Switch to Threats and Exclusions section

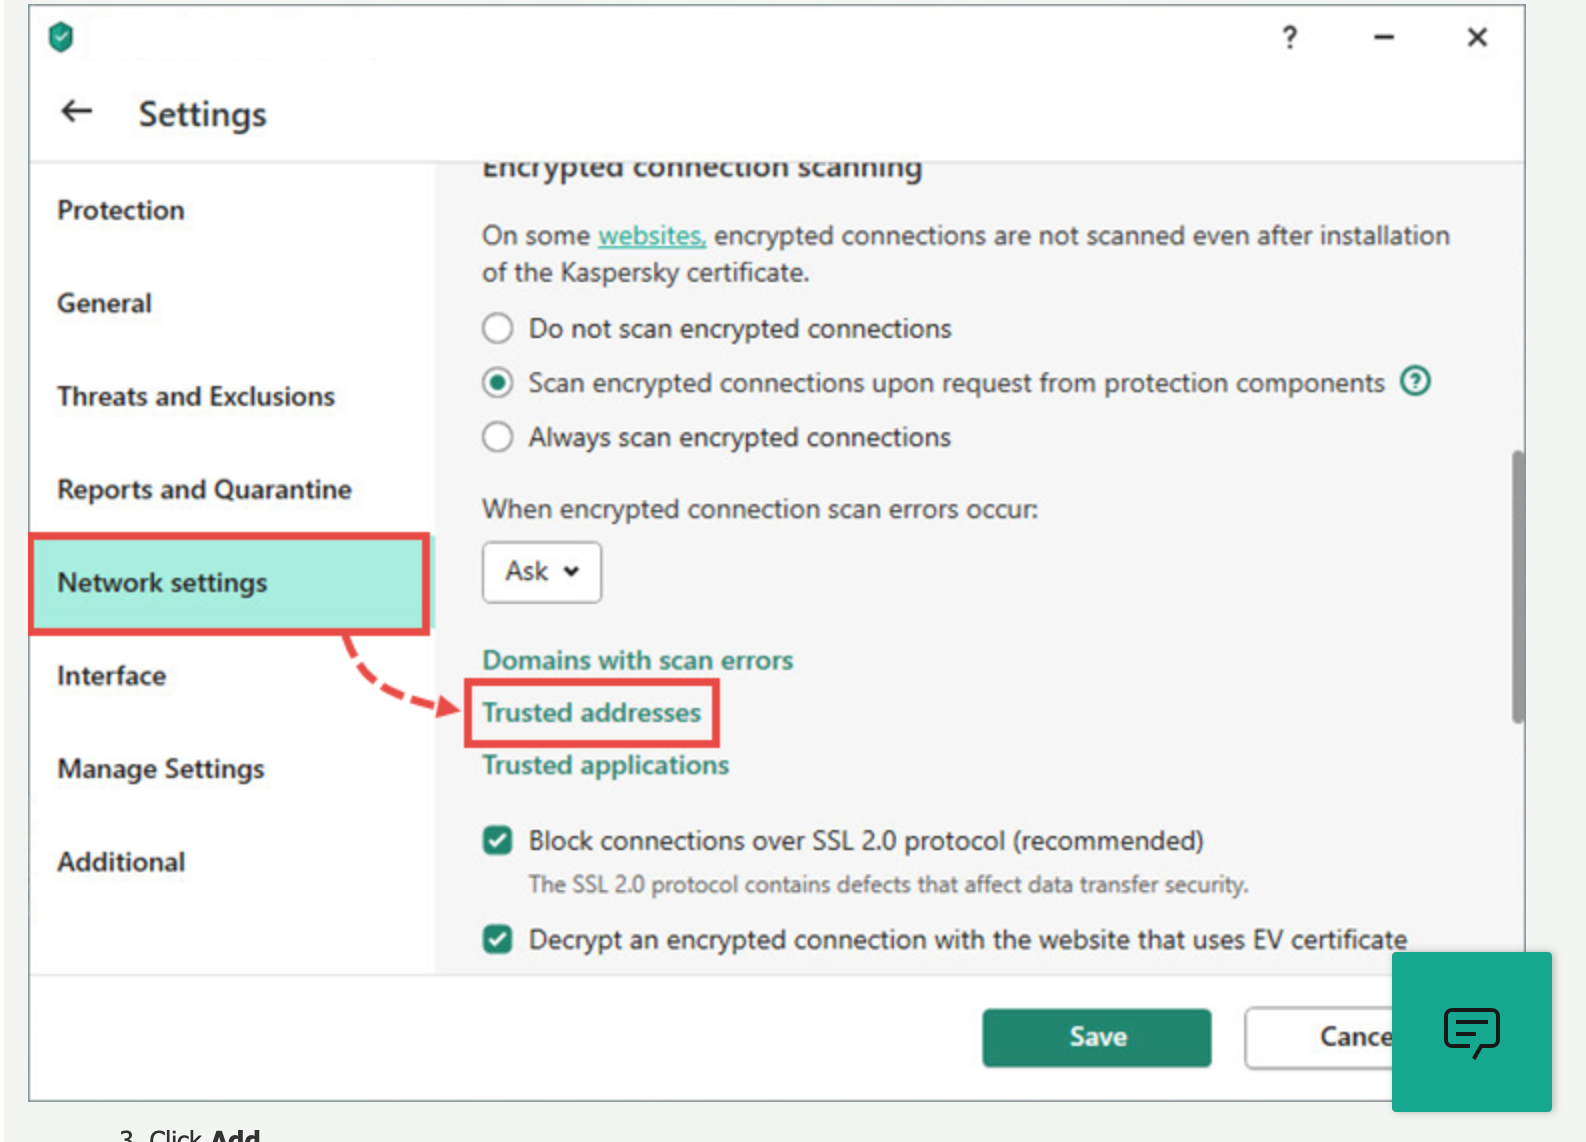[196, 396]
